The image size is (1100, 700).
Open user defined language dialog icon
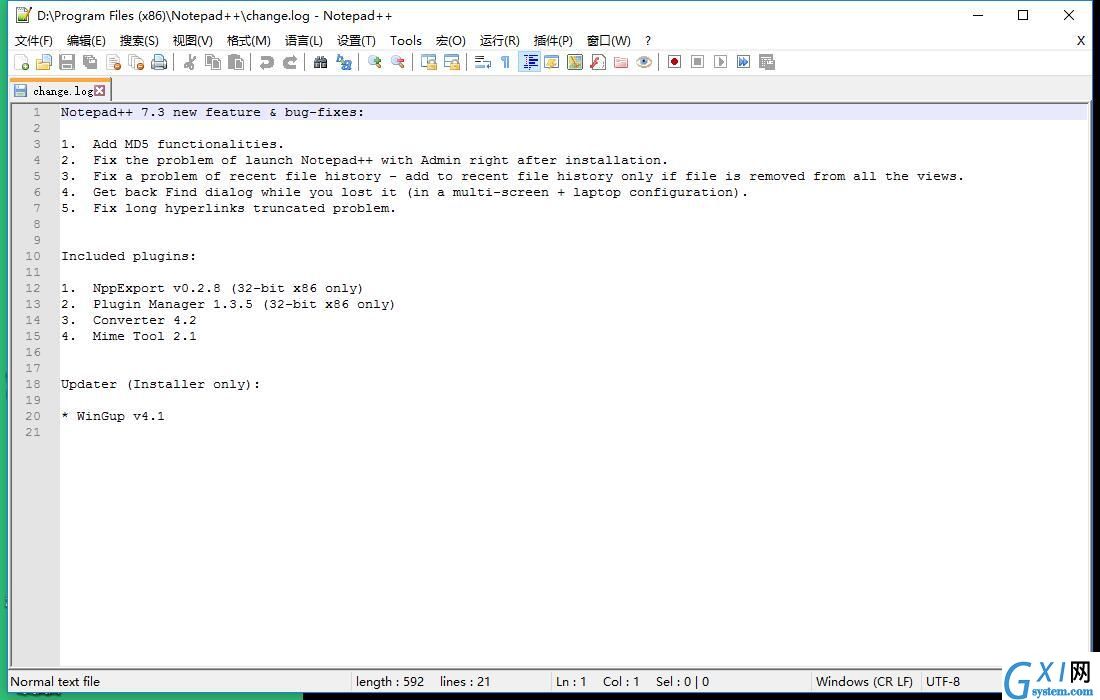(552, 62)
